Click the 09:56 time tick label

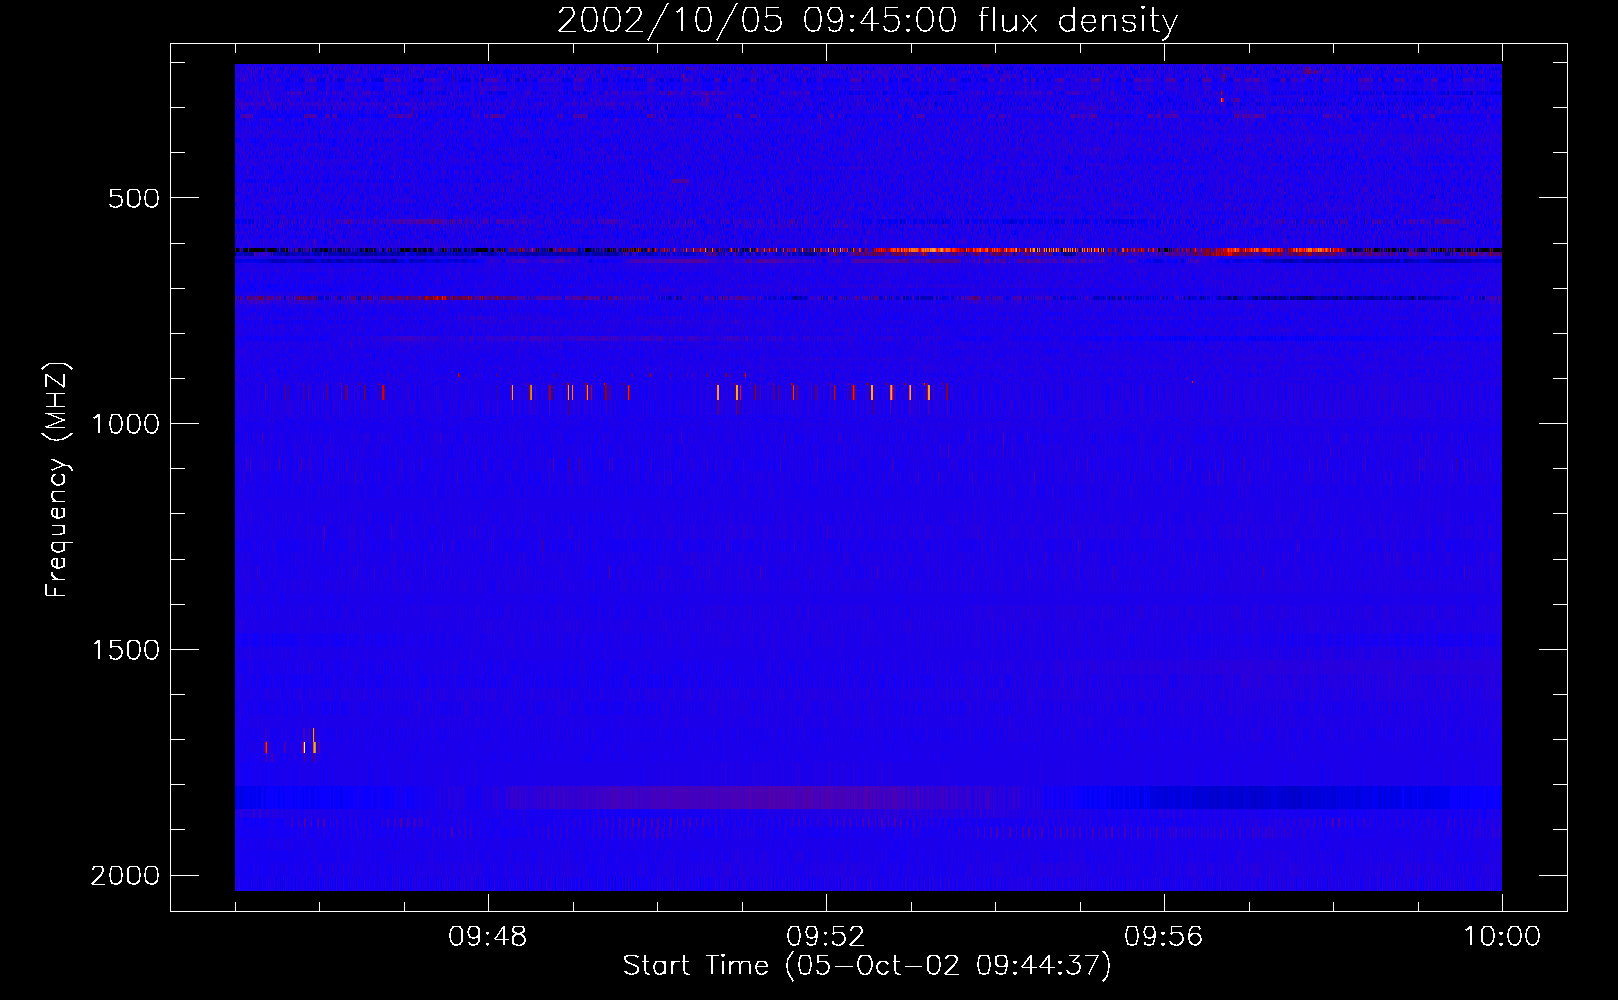[1163, 937]
